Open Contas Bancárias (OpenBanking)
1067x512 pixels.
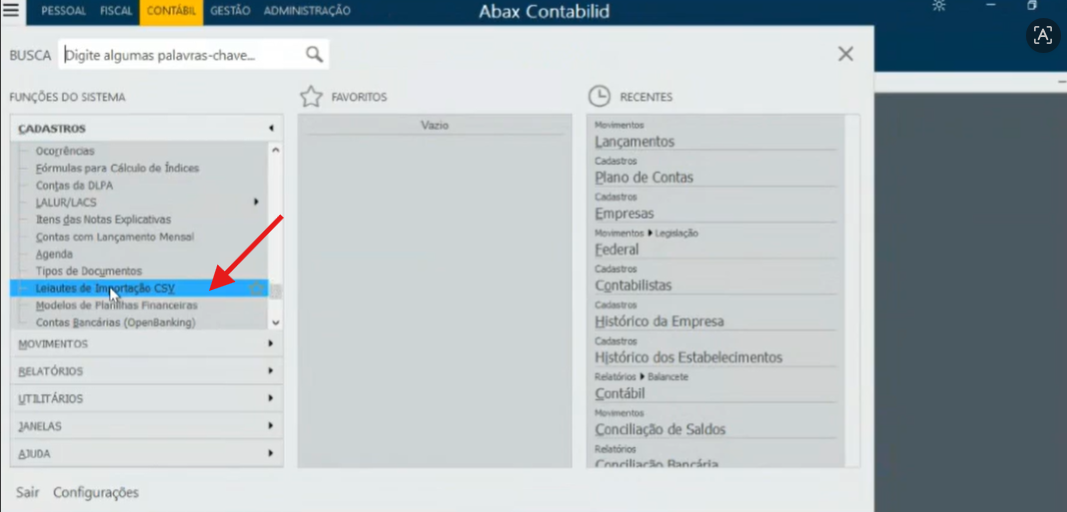tap(115, 323)
